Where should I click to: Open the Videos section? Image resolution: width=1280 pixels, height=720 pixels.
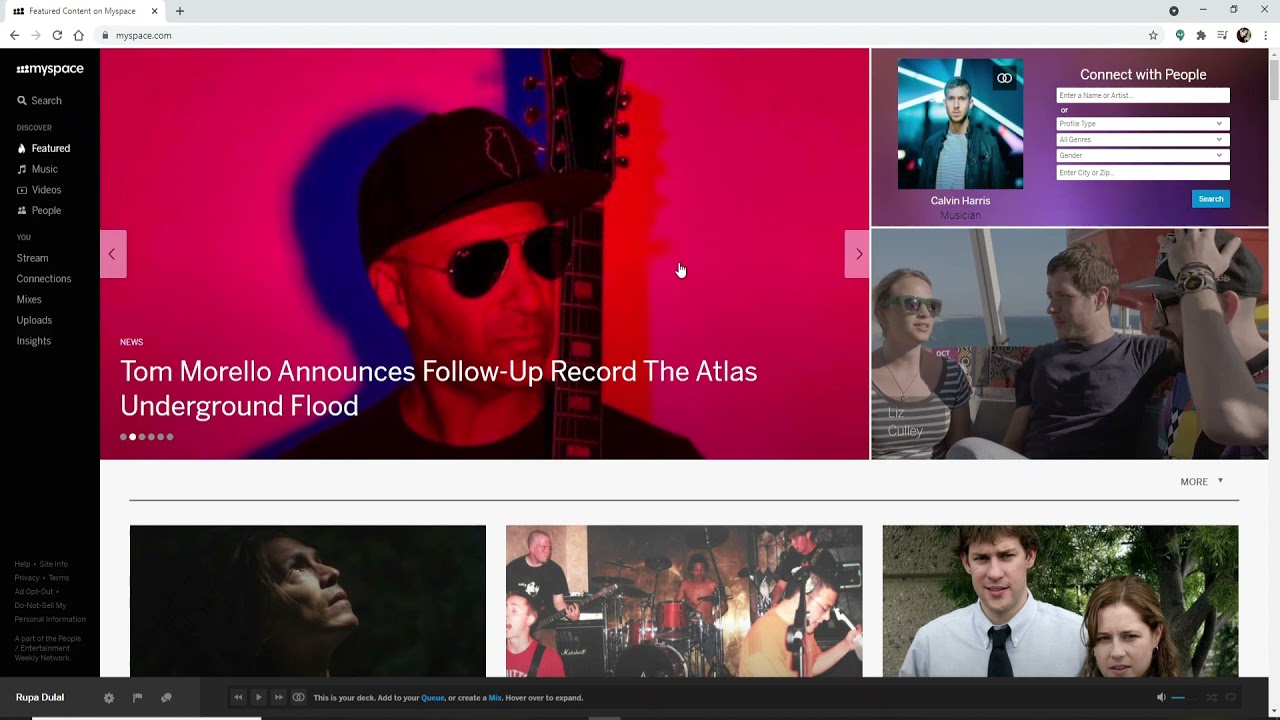click(39, 190)
